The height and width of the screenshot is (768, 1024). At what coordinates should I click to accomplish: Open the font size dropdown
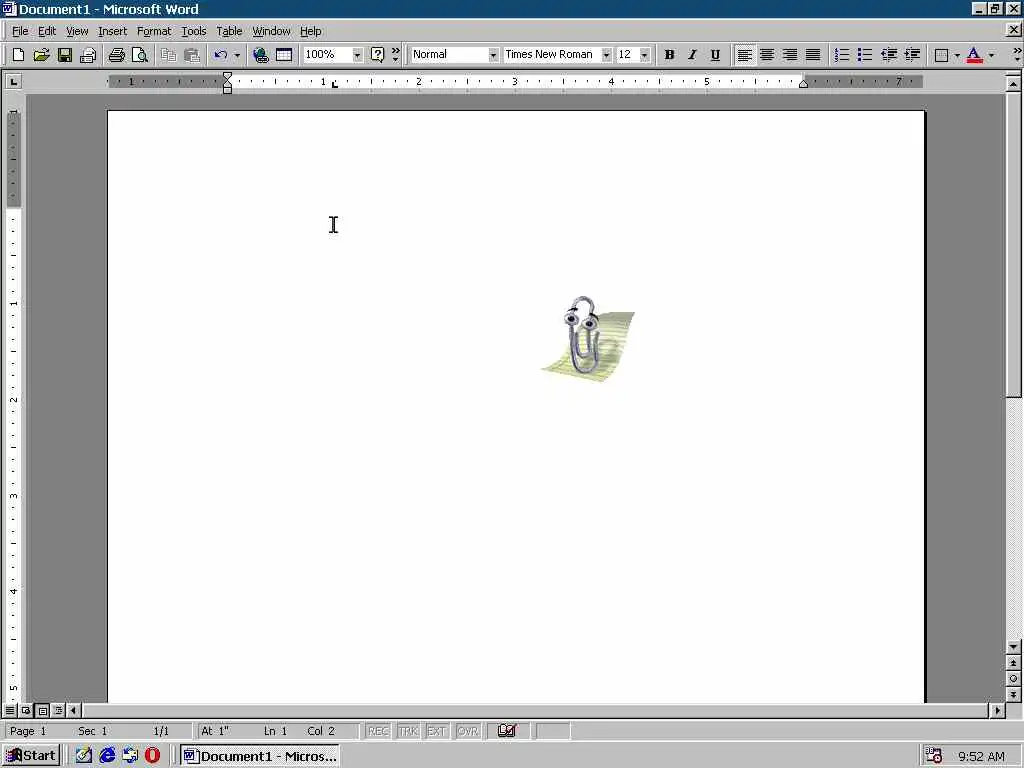point(645,55)
